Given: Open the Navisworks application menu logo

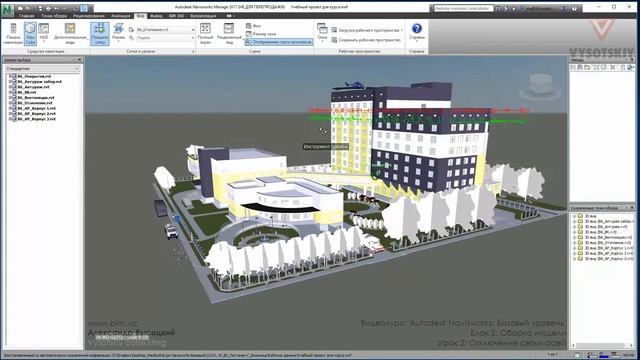Looking at the screenshot, I should (x=8, y=10).
